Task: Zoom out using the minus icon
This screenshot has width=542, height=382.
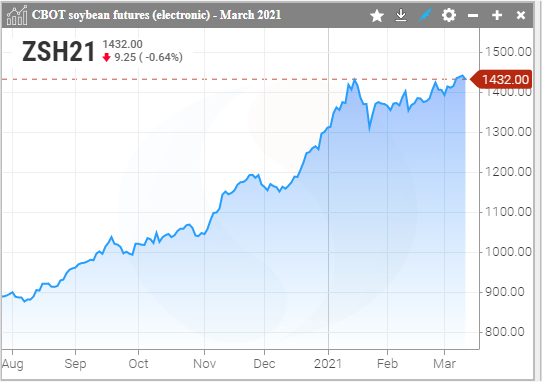Action: tap(473, 16)
